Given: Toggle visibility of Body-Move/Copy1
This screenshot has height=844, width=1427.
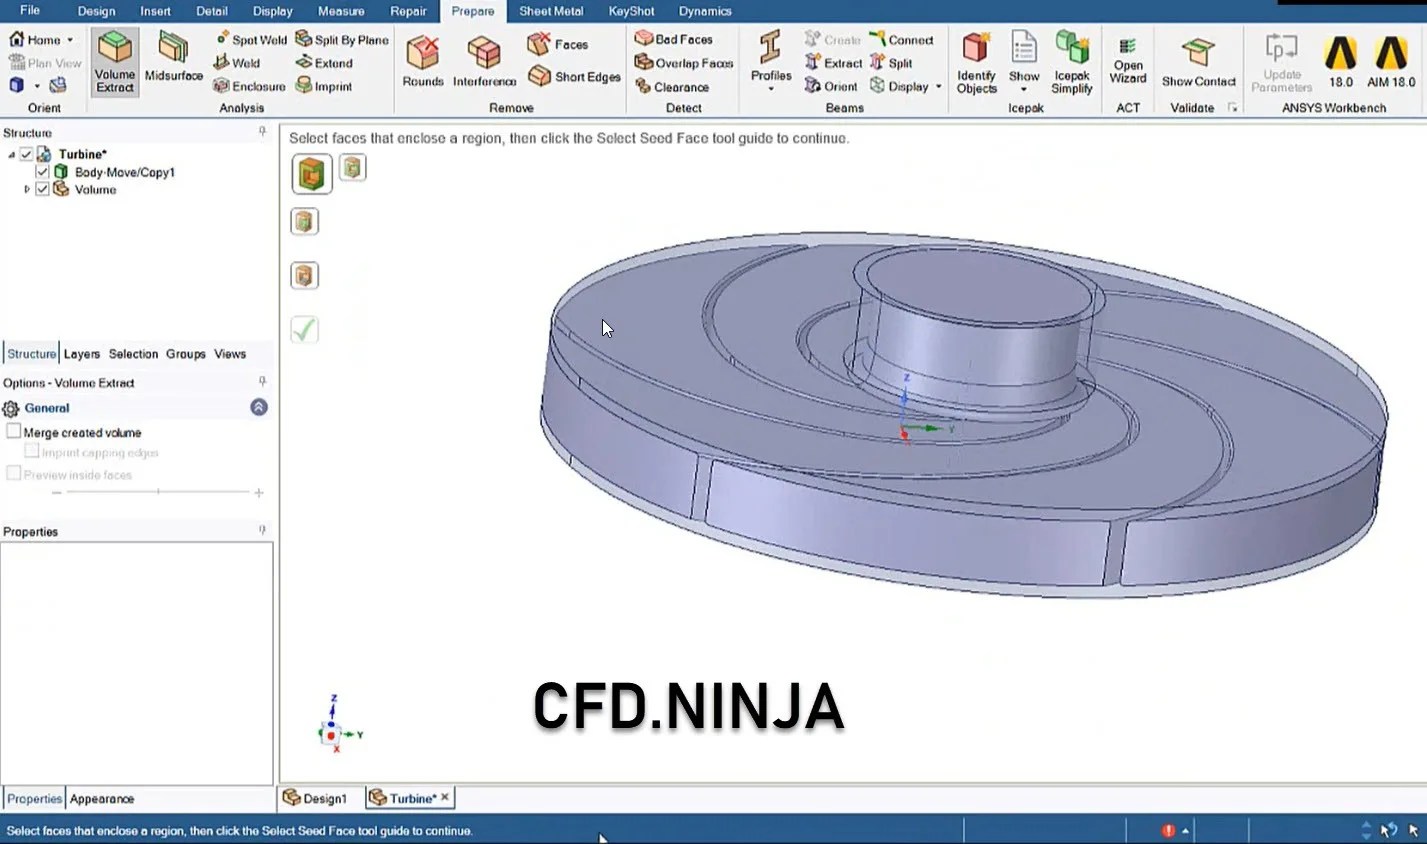Looking at the screenshot, I should click(x=42, y=172).
